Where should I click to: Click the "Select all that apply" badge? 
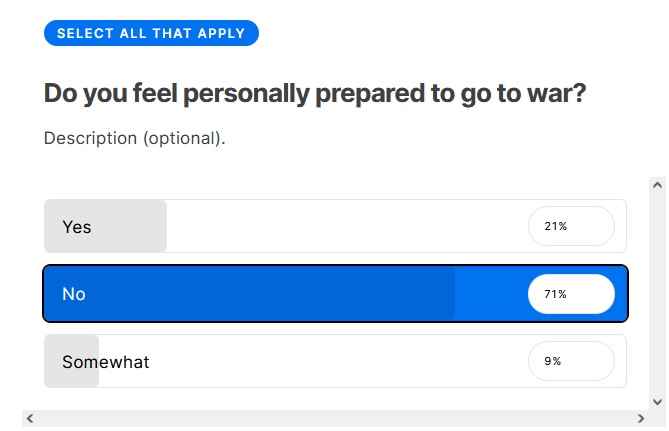point(151,33)
